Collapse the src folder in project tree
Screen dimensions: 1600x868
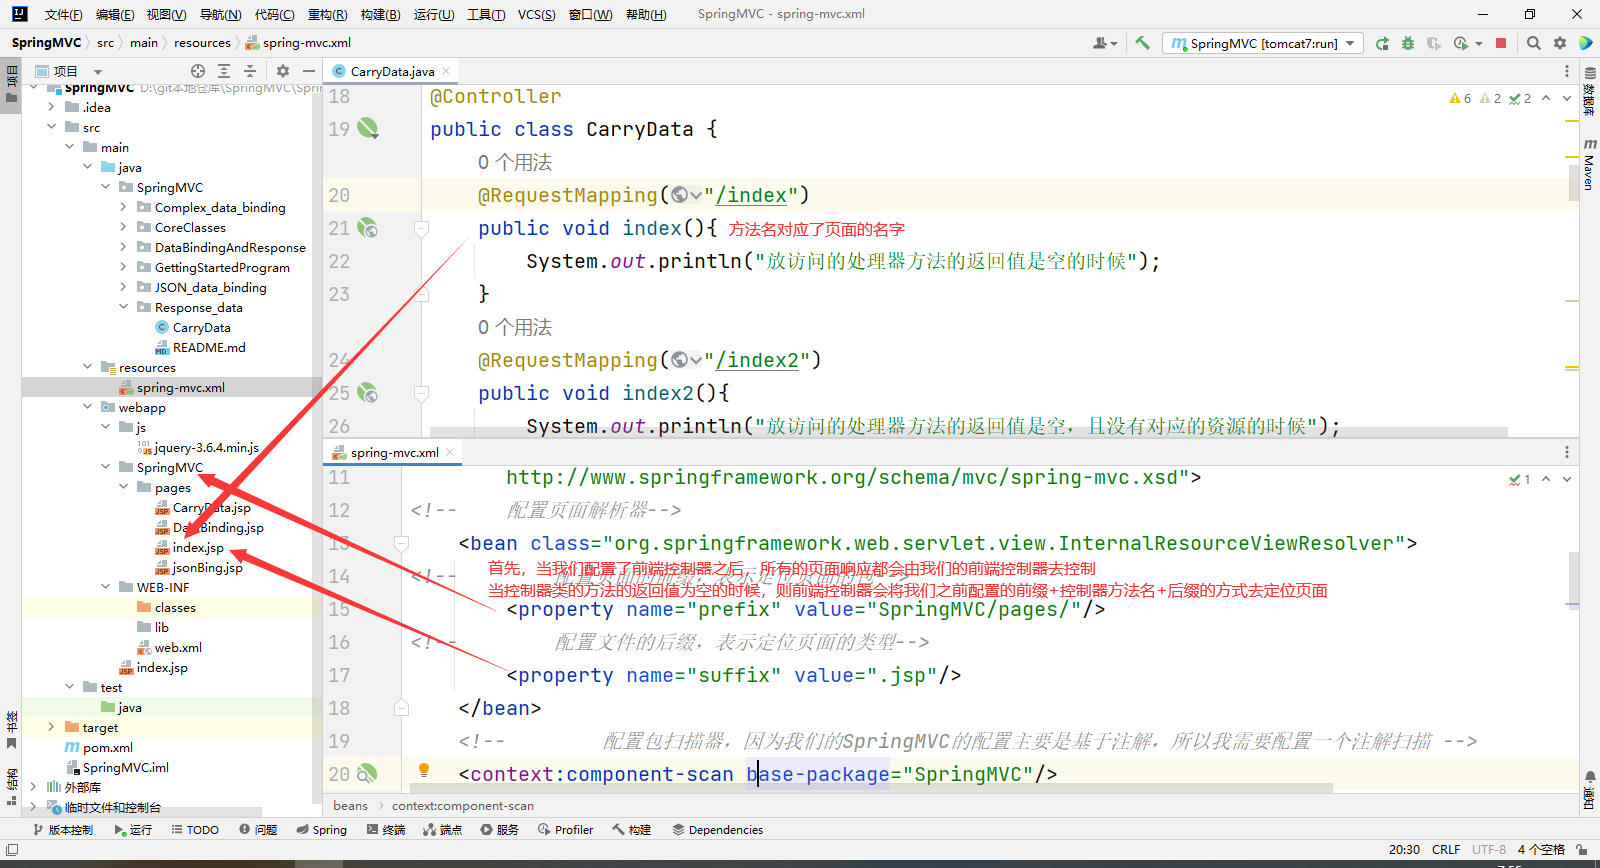point(51,127)
